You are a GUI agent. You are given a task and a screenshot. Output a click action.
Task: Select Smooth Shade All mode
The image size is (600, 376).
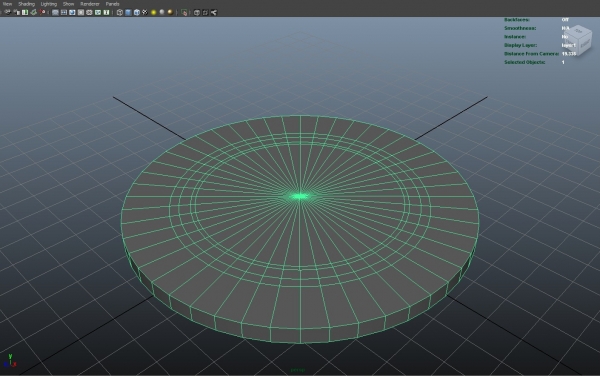click(x=128, y=12)
